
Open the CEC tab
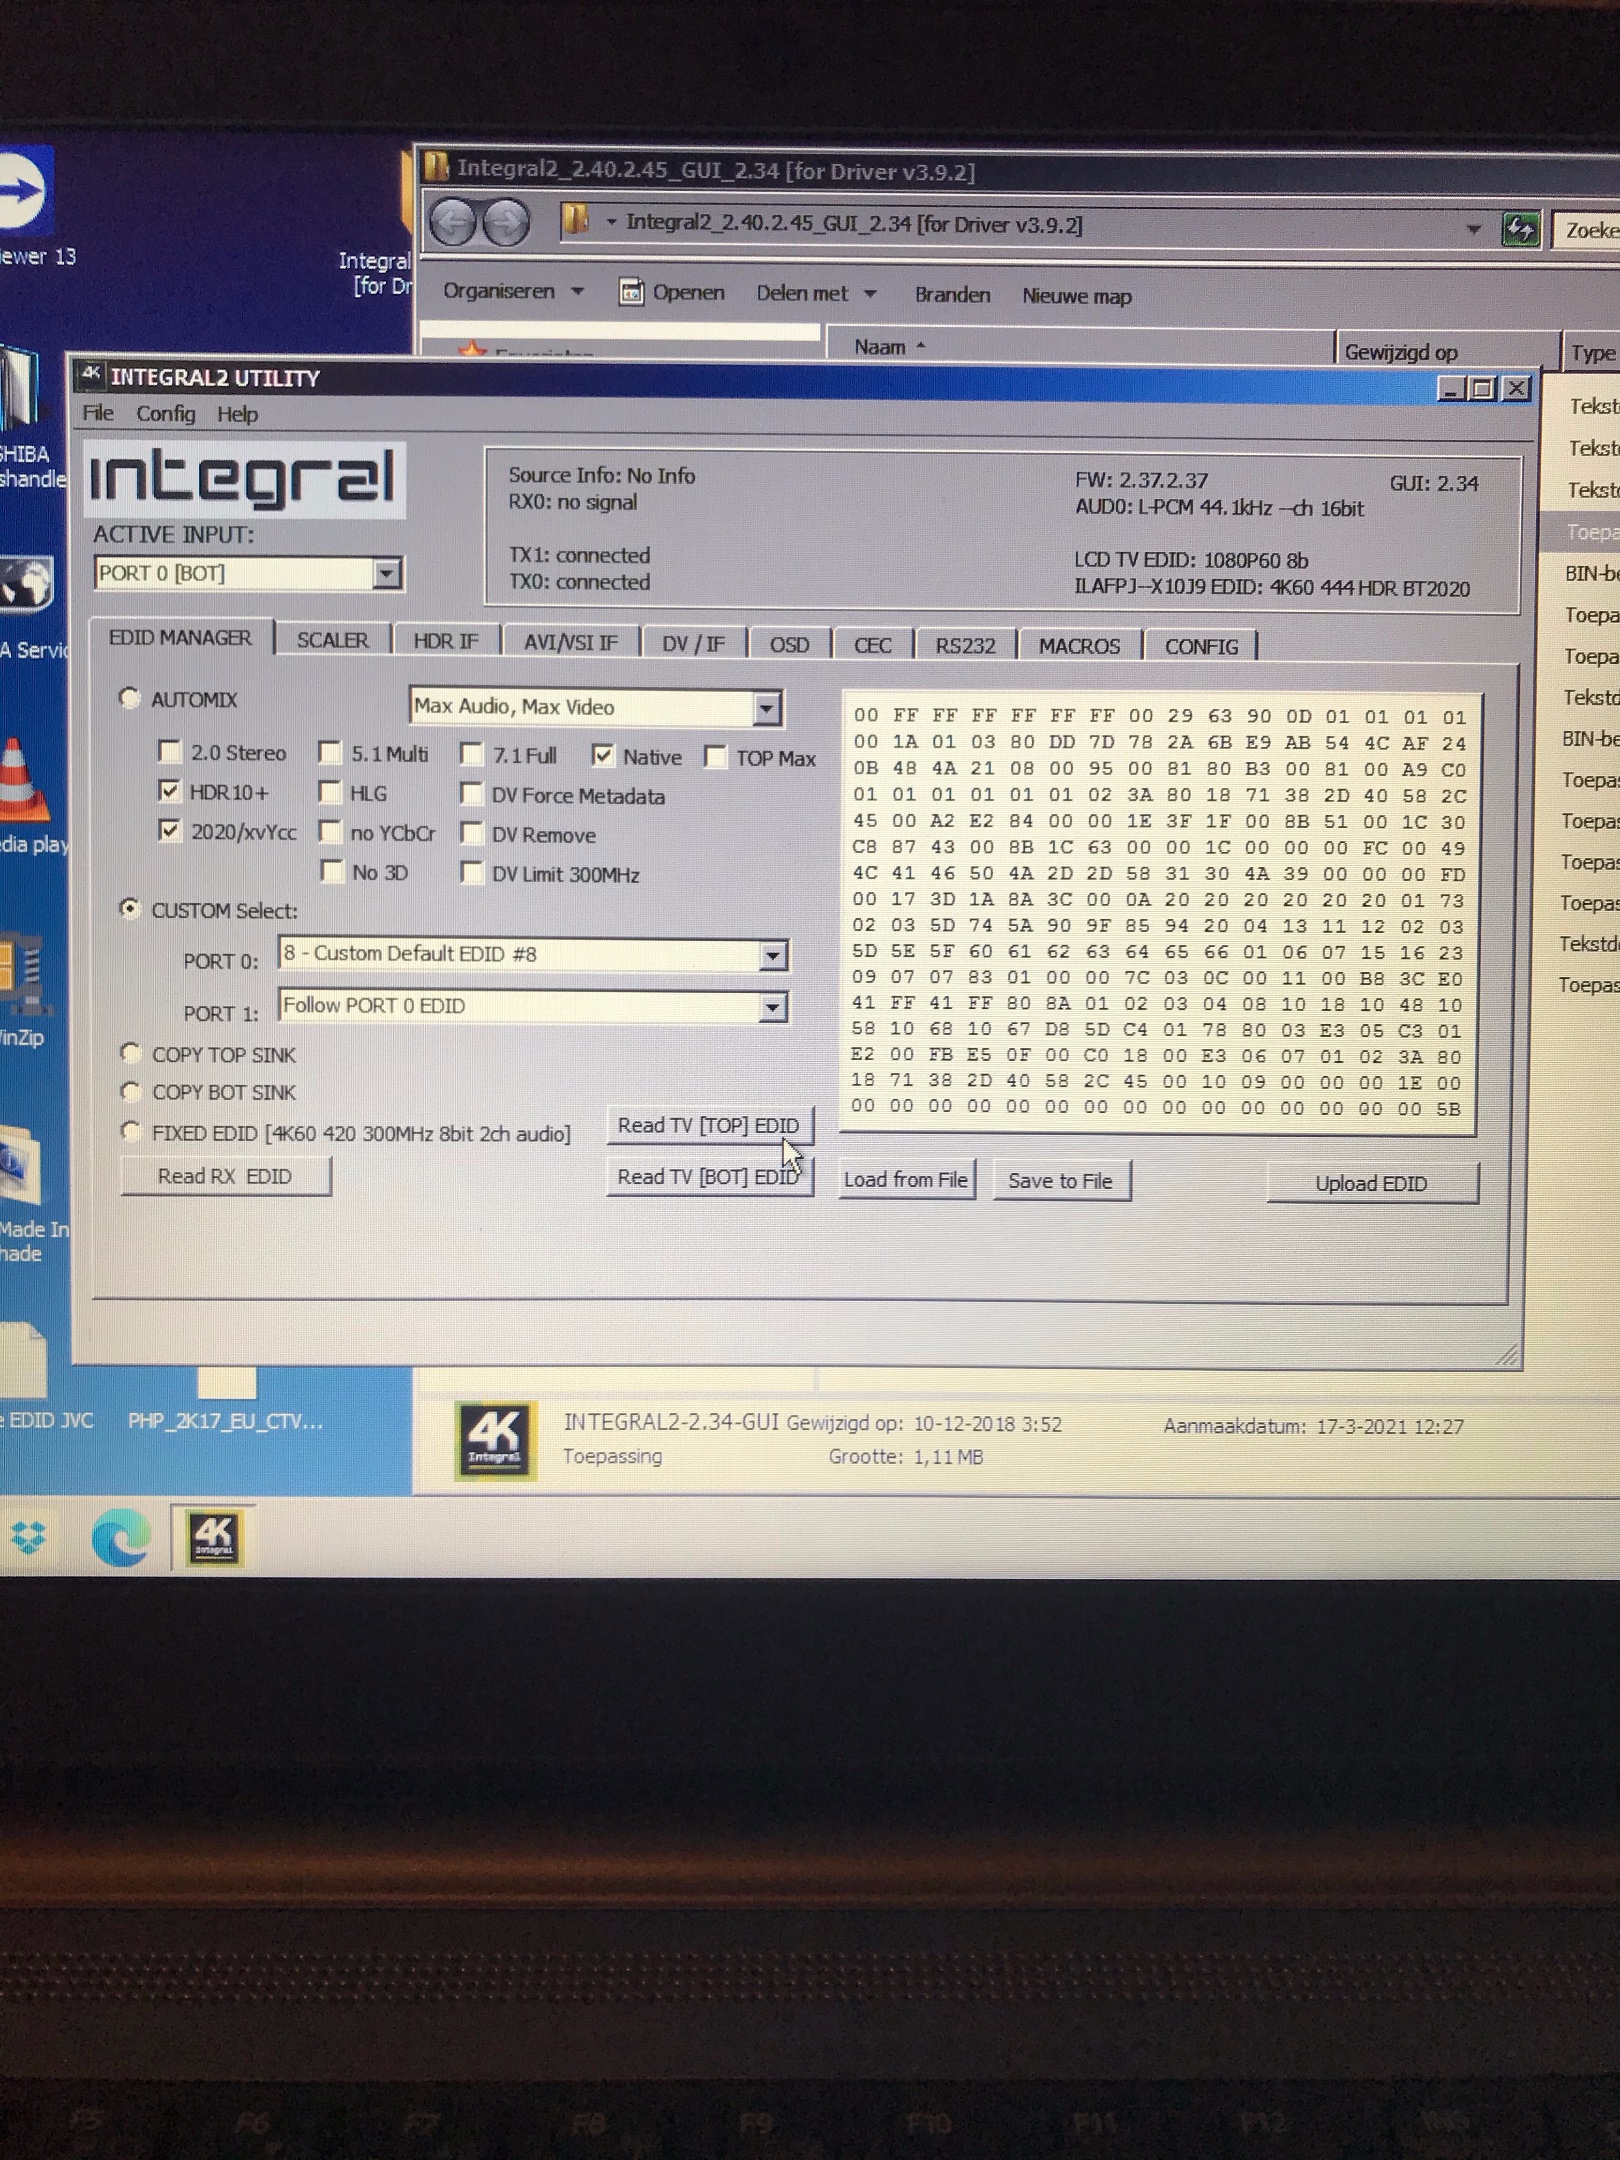(872, 645)
